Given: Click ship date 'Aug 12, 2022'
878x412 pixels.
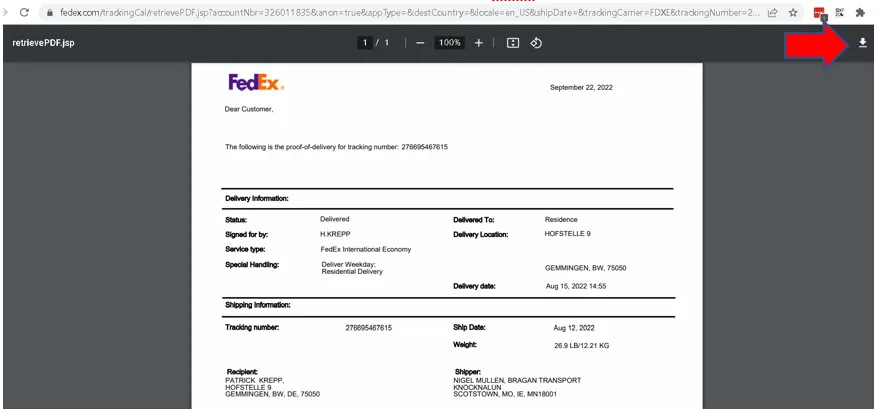Looking at the screenshot, I should 574,328.
